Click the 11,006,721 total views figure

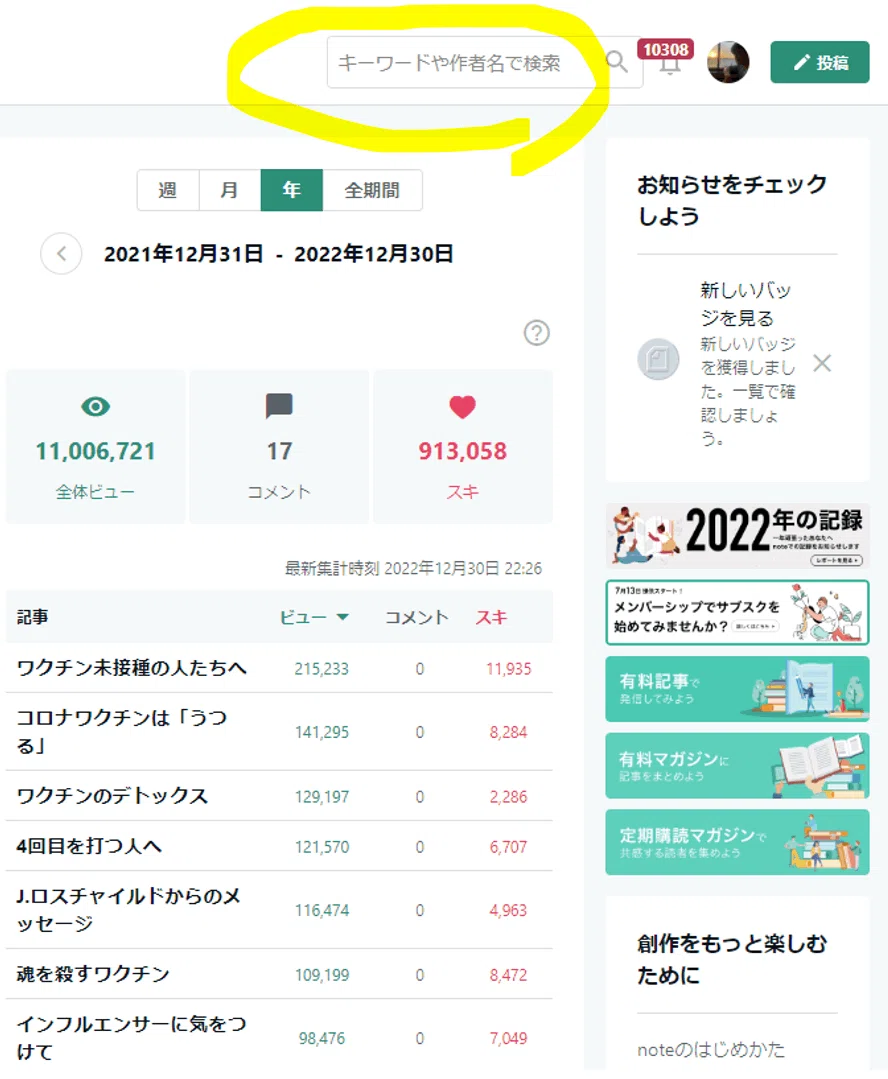[x=96, y=451]
